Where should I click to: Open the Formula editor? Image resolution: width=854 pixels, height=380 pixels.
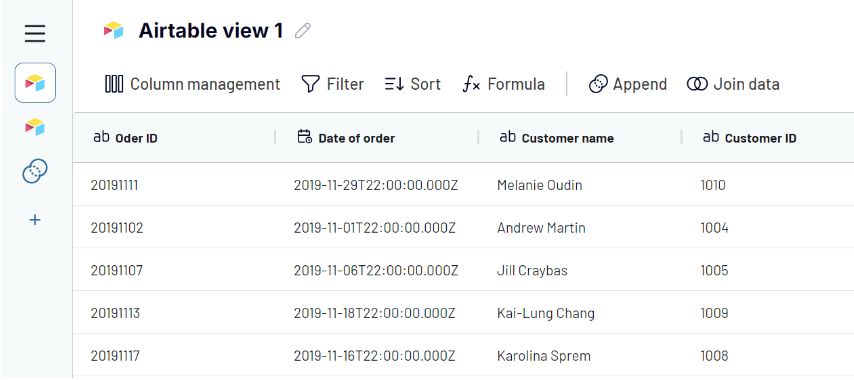(x=503, y=84)
